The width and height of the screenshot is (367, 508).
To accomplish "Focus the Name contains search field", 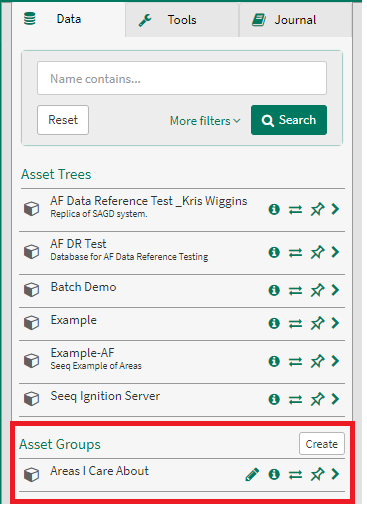I will tap(182, 78).
